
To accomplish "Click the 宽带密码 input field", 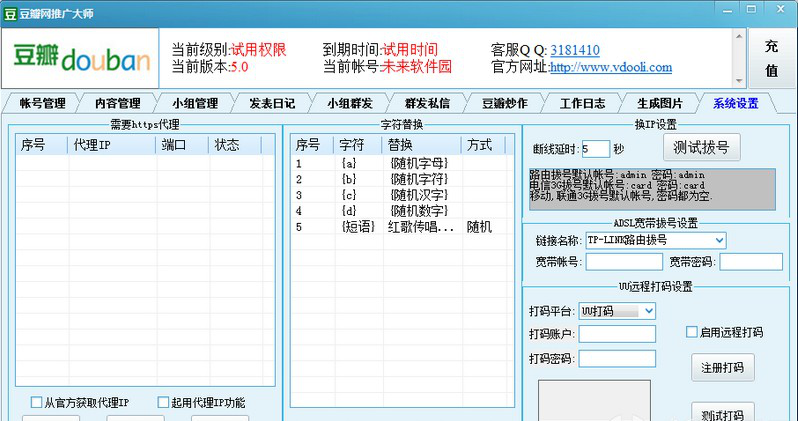I will [x=751, y=262].
